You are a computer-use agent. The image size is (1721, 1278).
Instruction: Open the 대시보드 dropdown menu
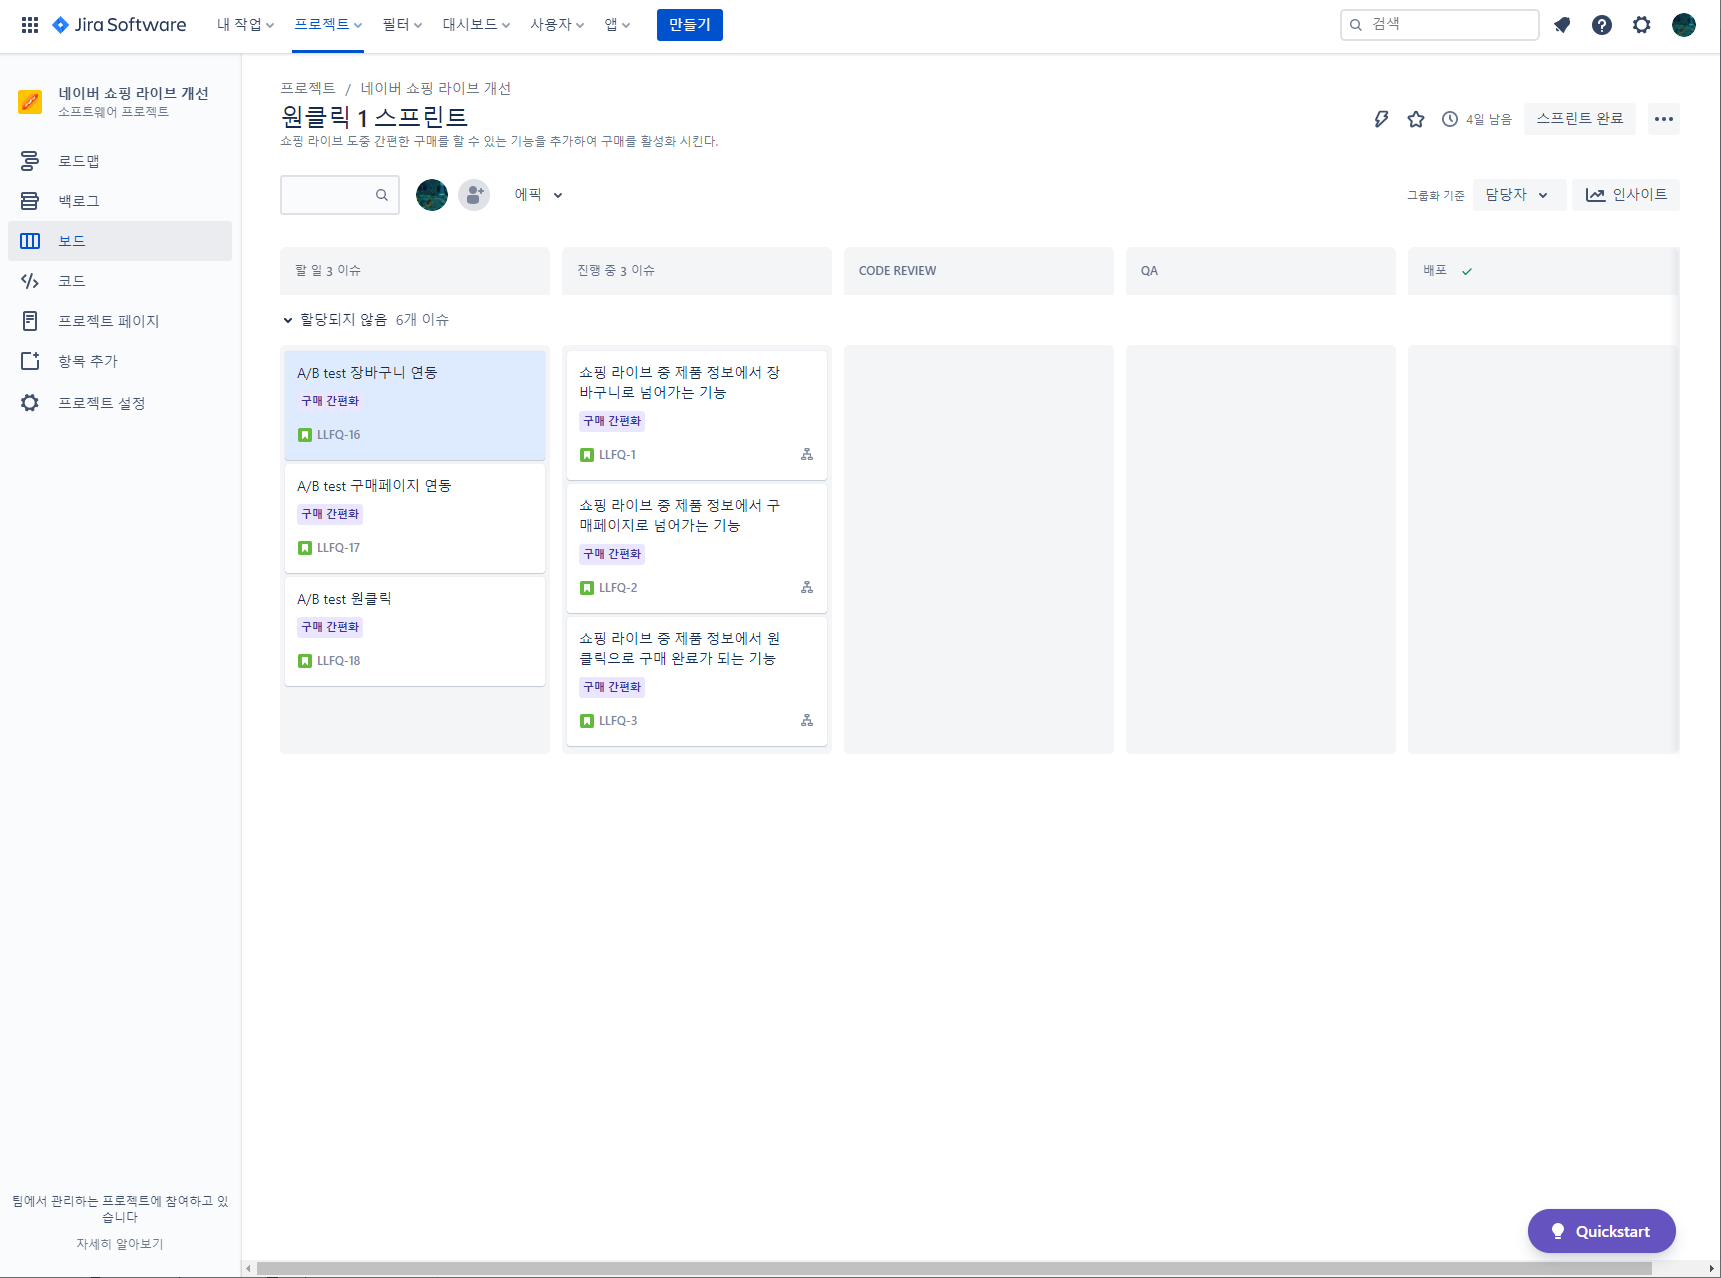pyautogui.click(x=476, y=25)
